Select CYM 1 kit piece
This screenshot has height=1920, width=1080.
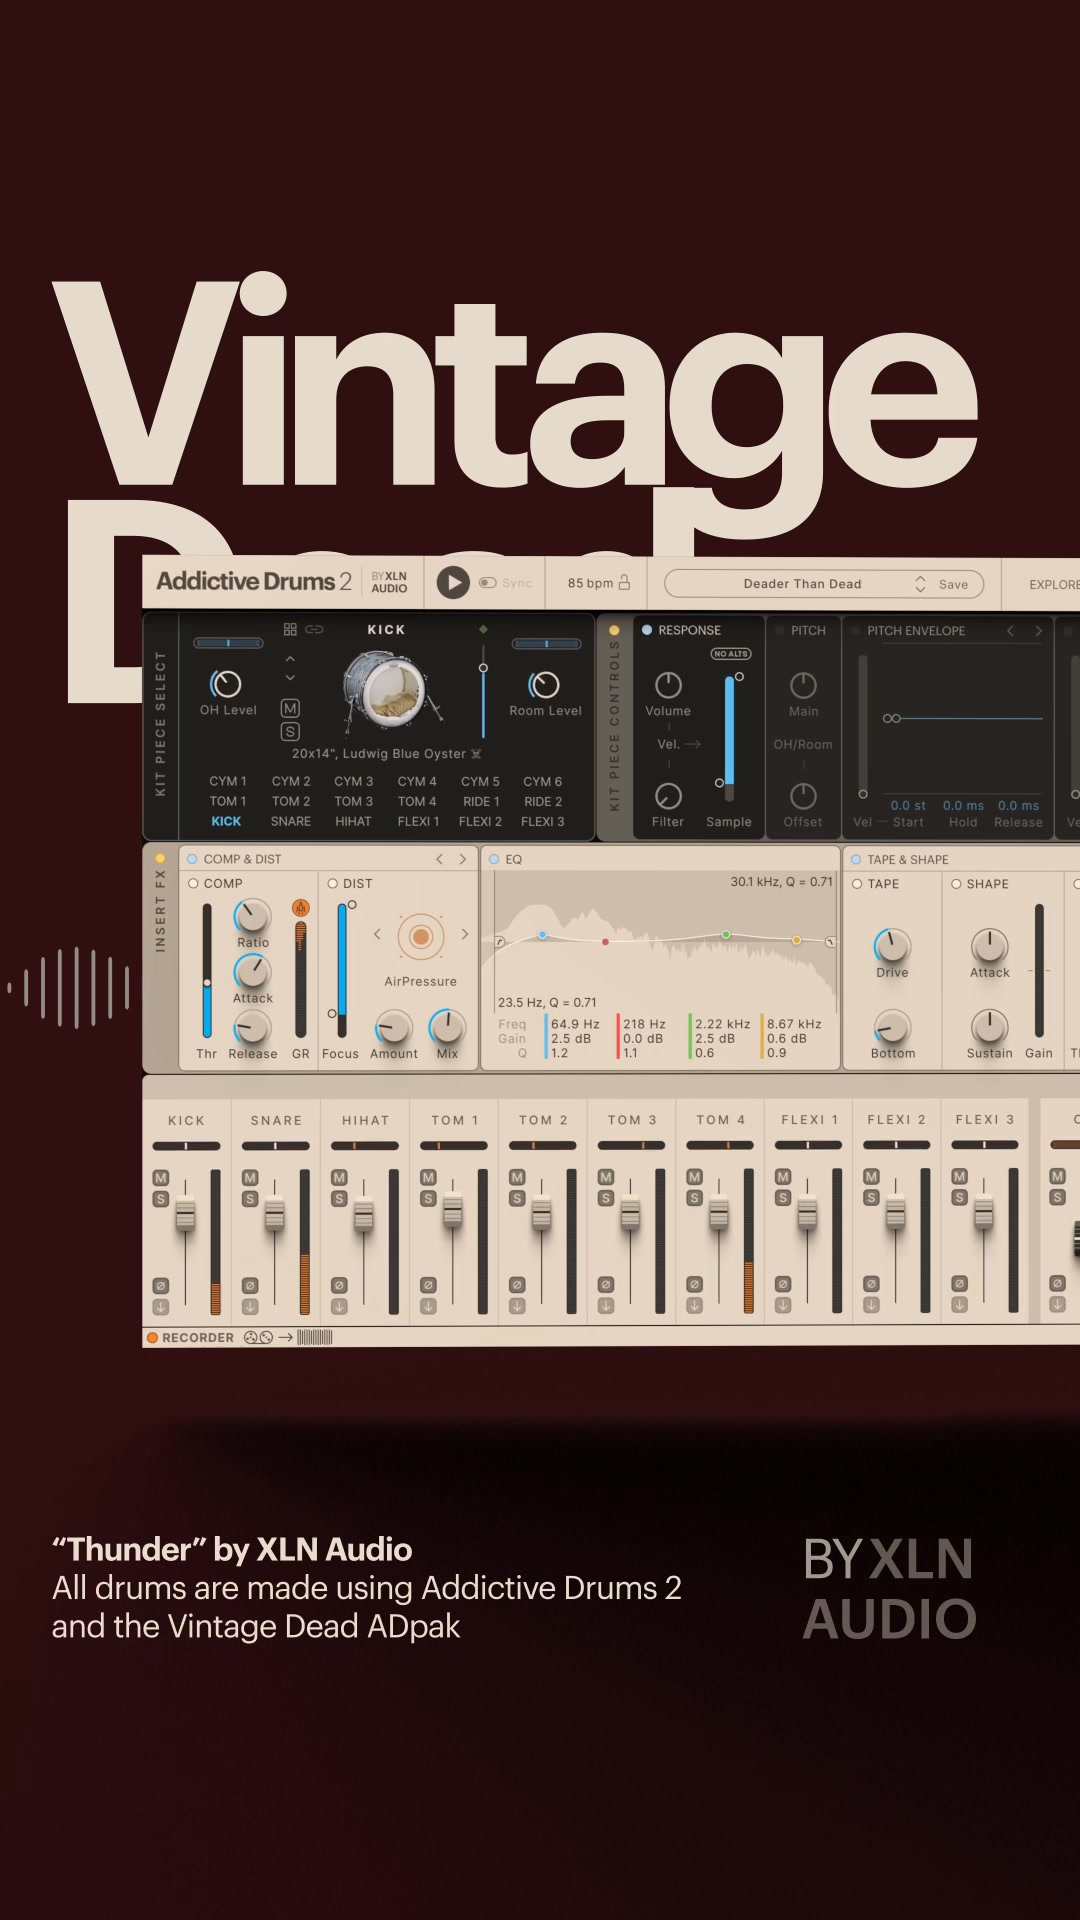[227, 781]
